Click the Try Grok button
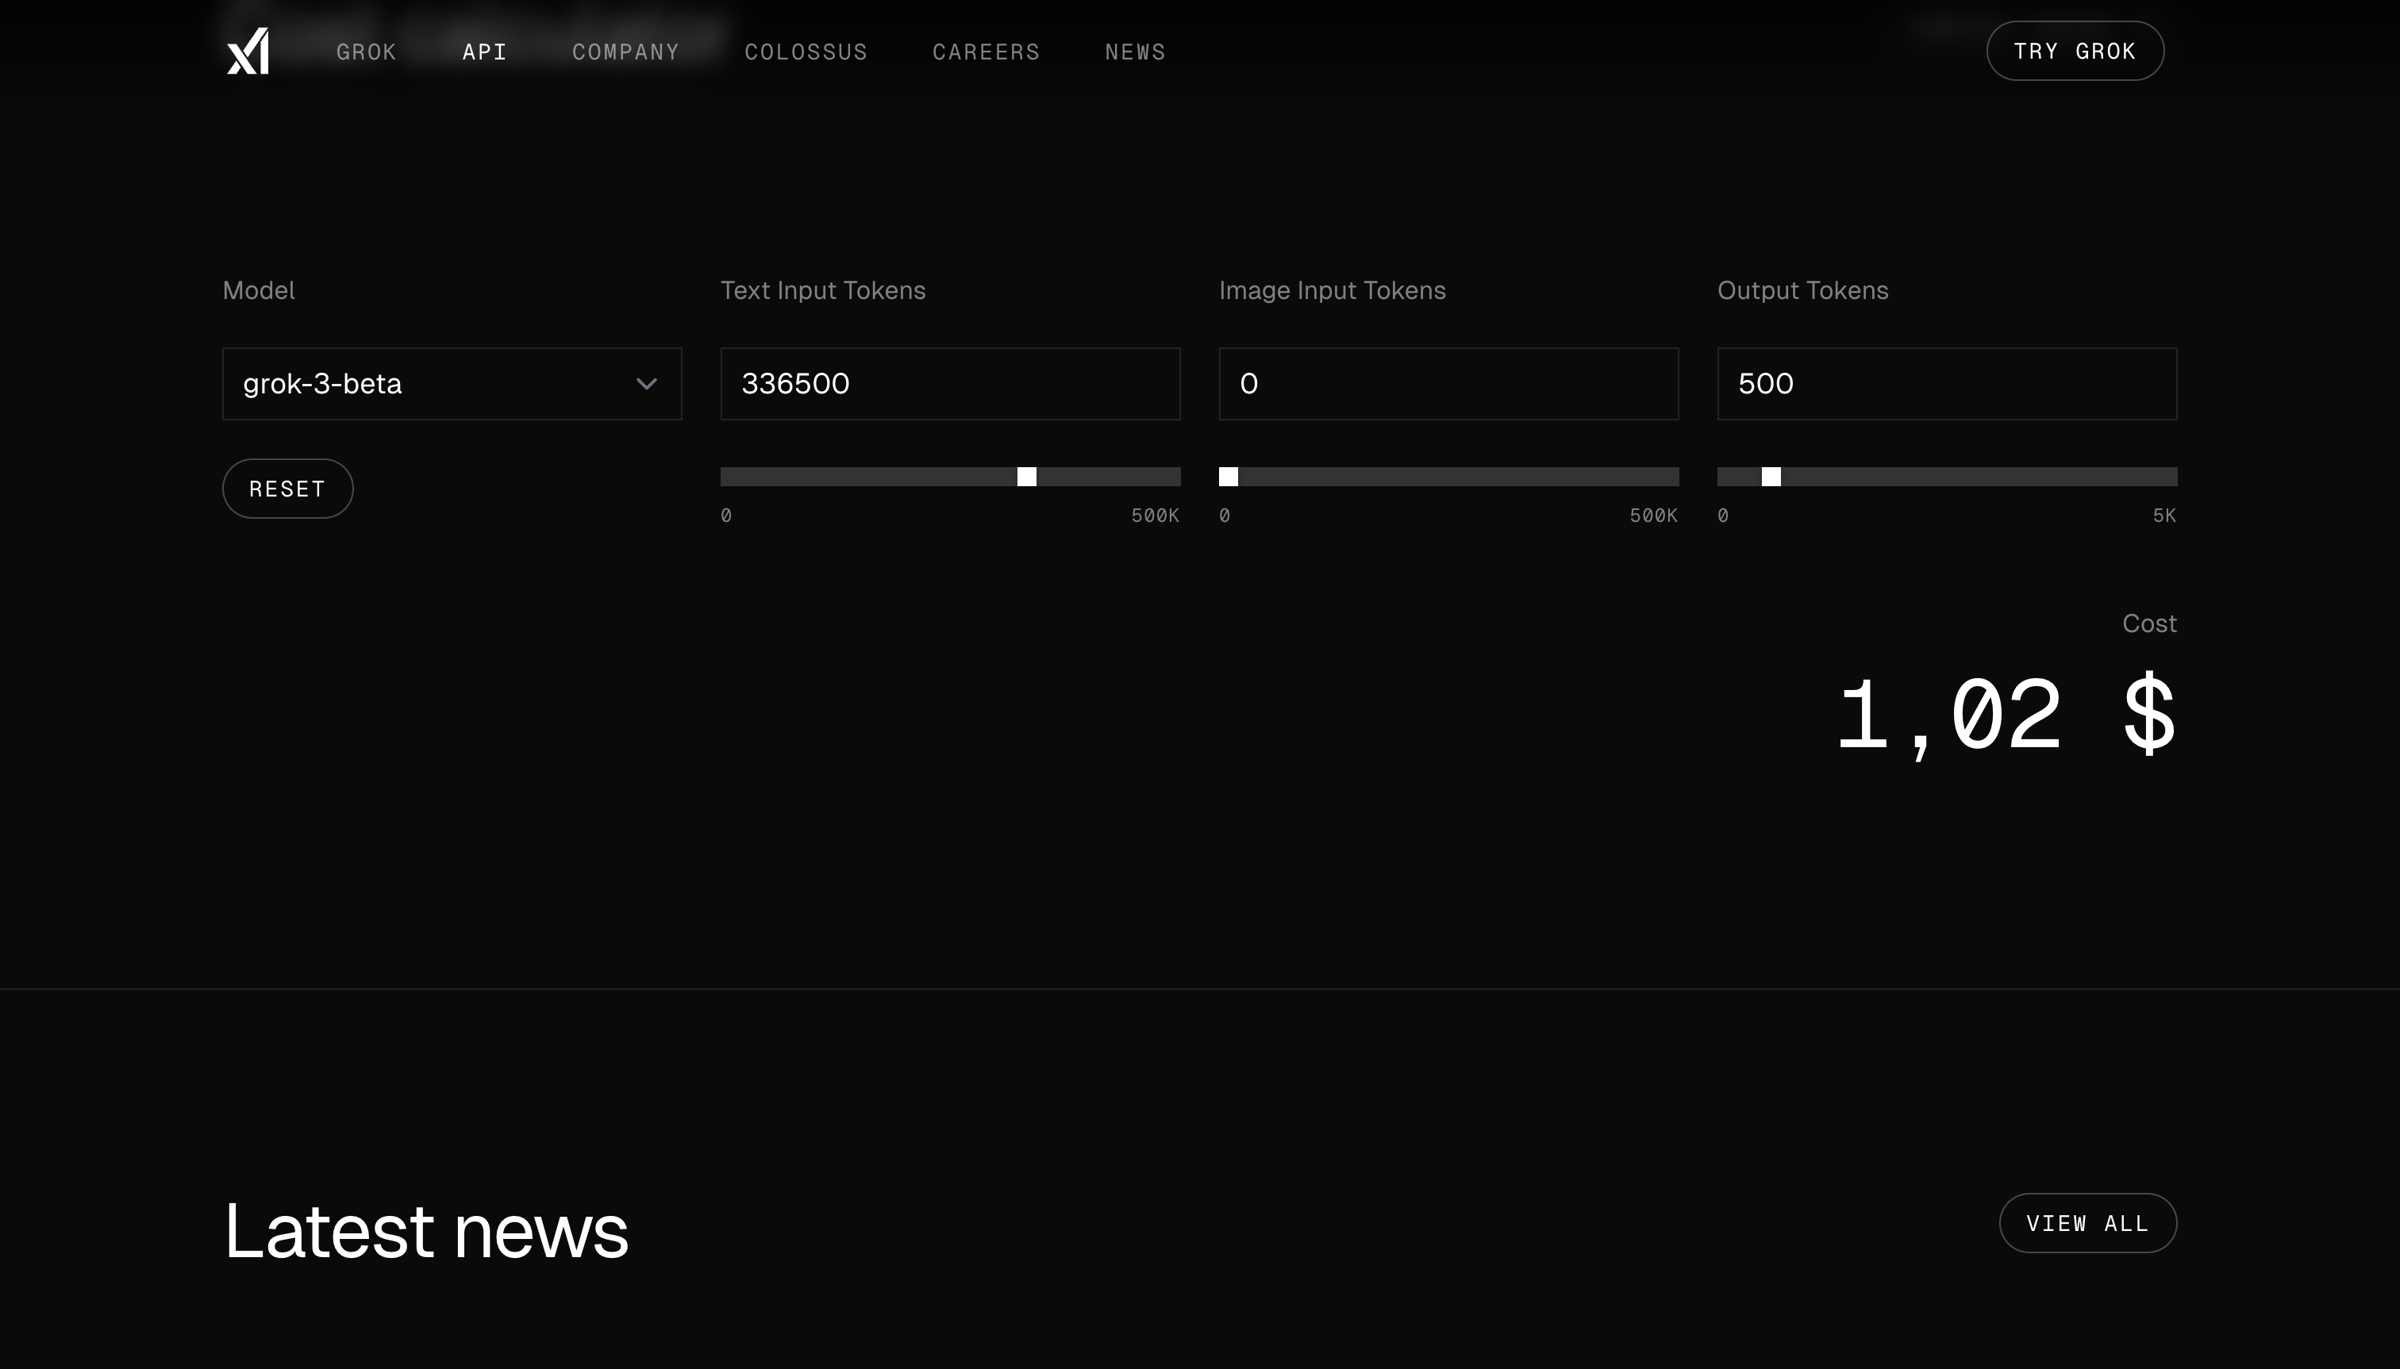 tap(2075, 51)
